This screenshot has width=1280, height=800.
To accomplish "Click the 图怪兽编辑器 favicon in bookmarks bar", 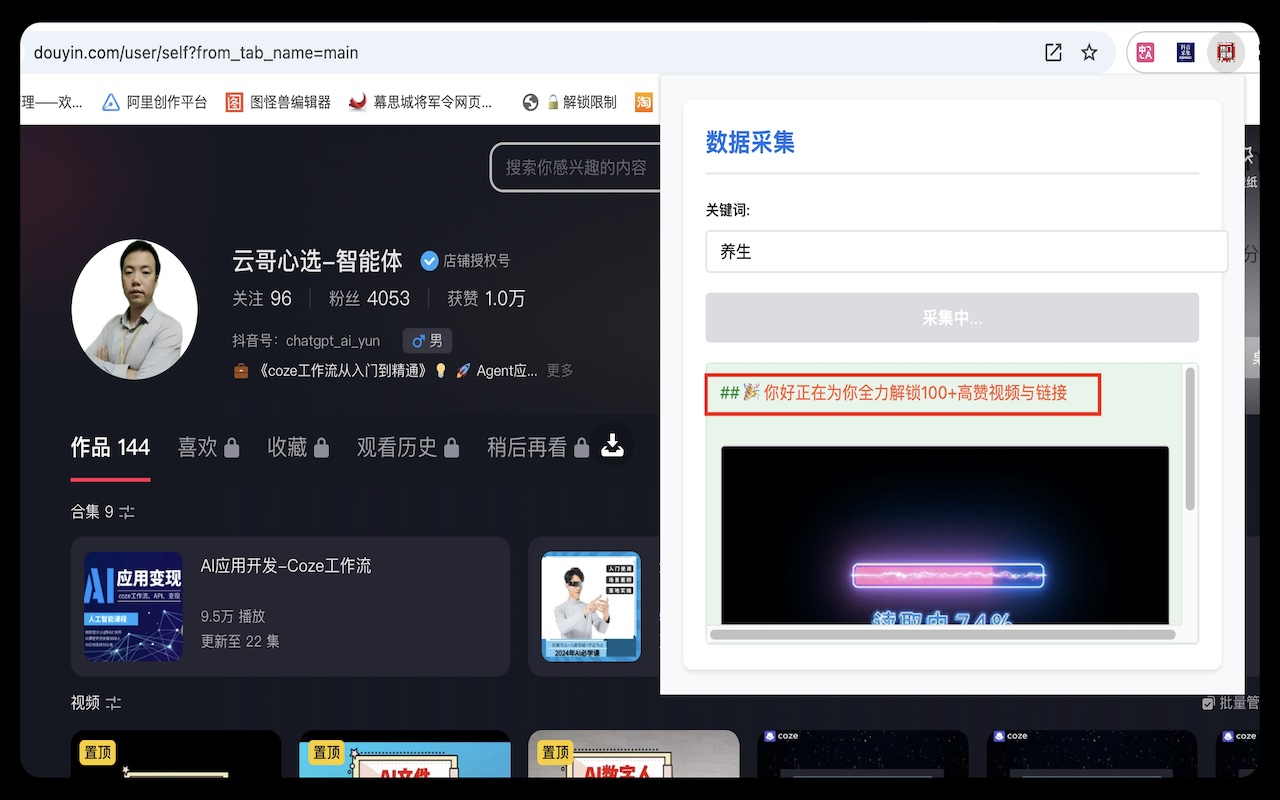I will click(234, 101).
